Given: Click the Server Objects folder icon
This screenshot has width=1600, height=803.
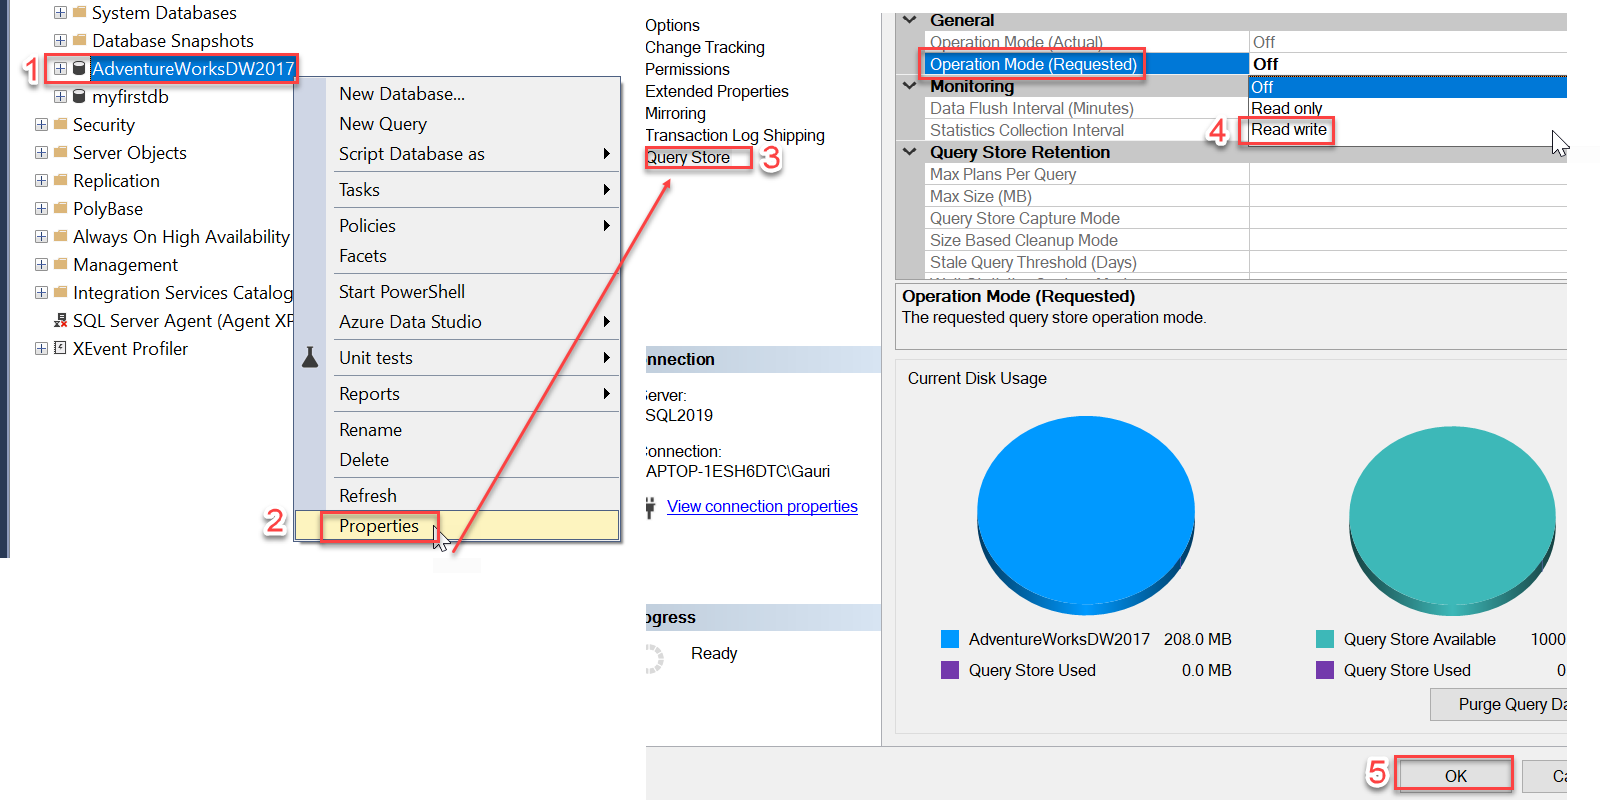Looking at the screenshot, I should (60, 153).
